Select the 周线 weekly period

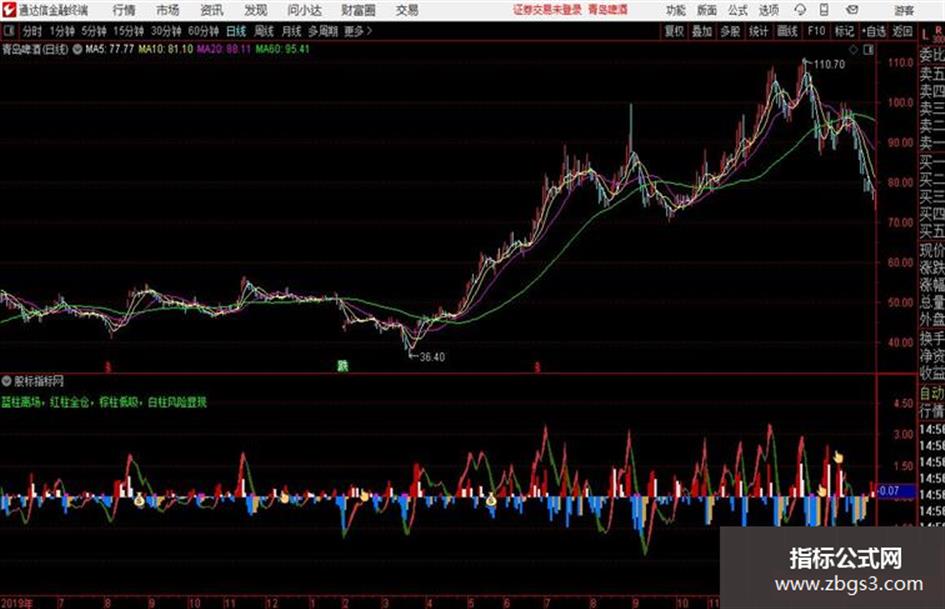coord(264,30)
